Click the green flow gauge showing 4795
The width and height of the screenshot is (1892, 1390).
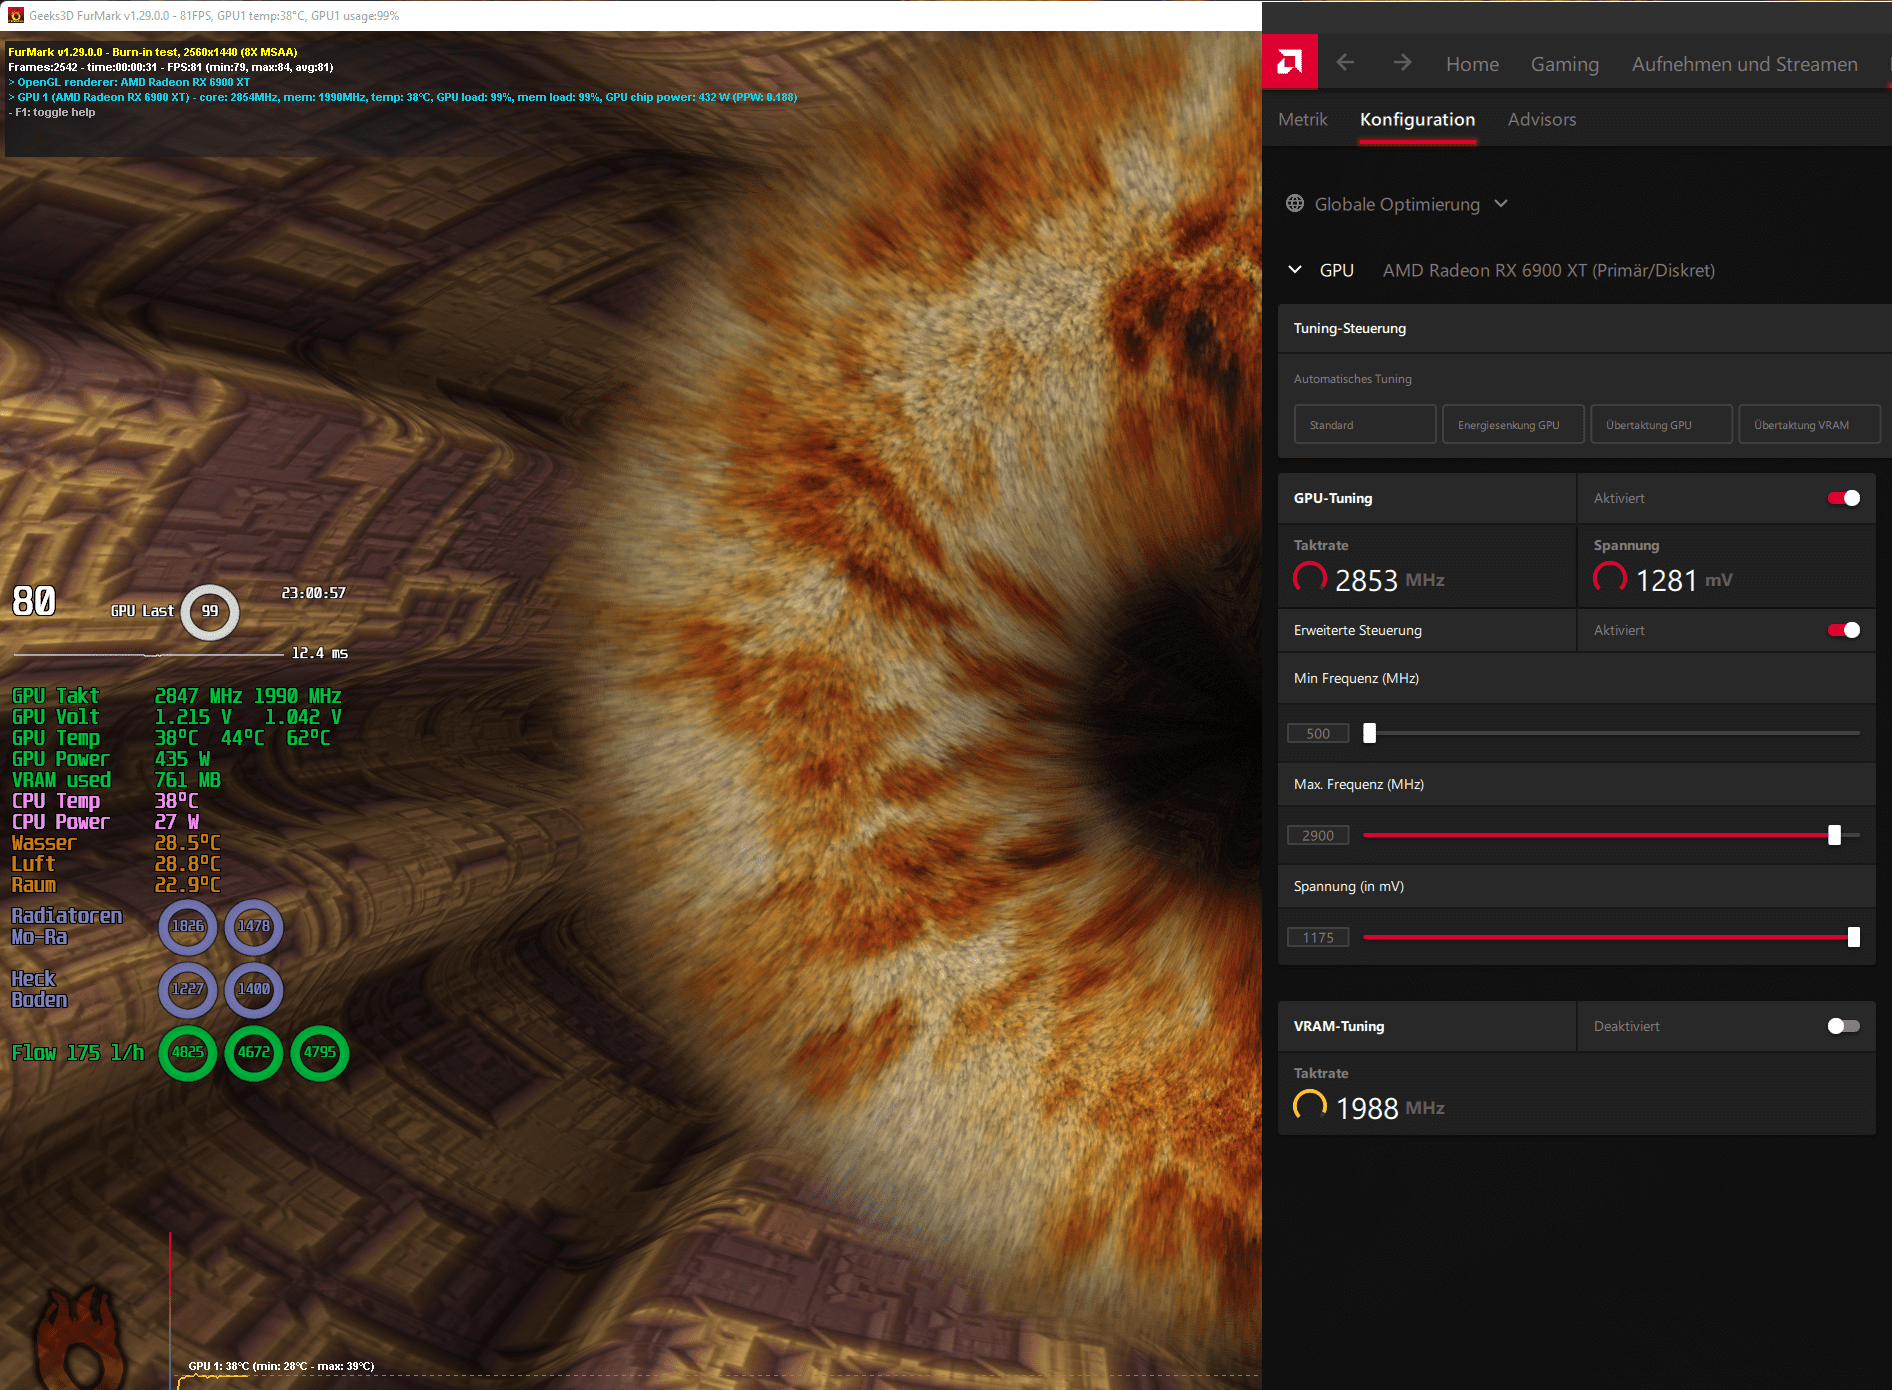pyautogui.click(x=320, y=1052)
